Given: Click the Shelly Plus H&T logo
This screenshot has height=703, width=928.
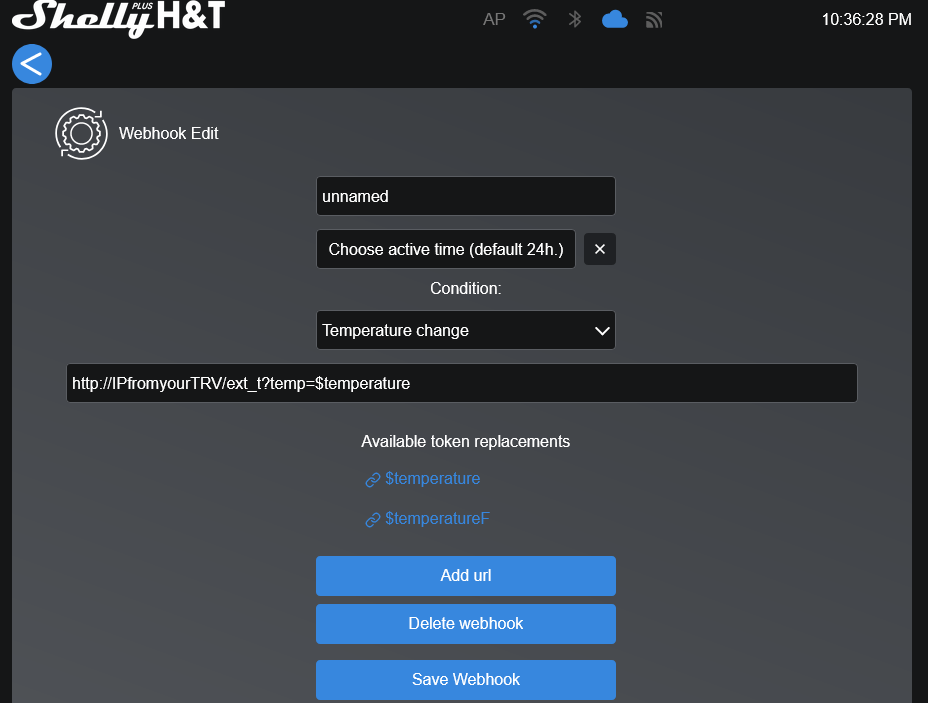Looking at the screenshot, I should click(119, 17).
